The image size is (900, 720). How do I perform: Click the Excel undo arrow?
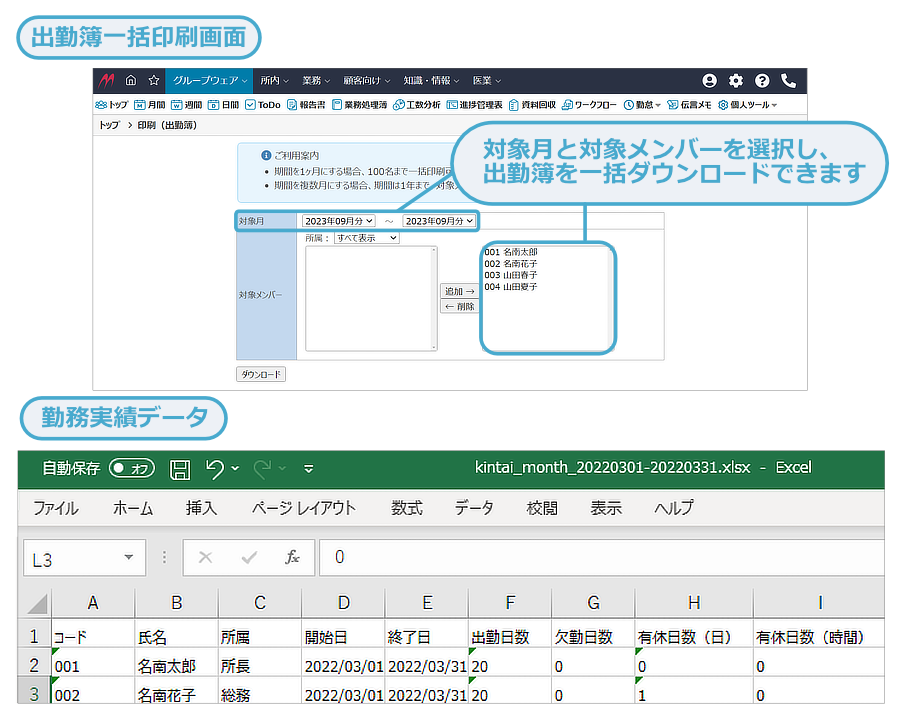click(x=214, y=468)
